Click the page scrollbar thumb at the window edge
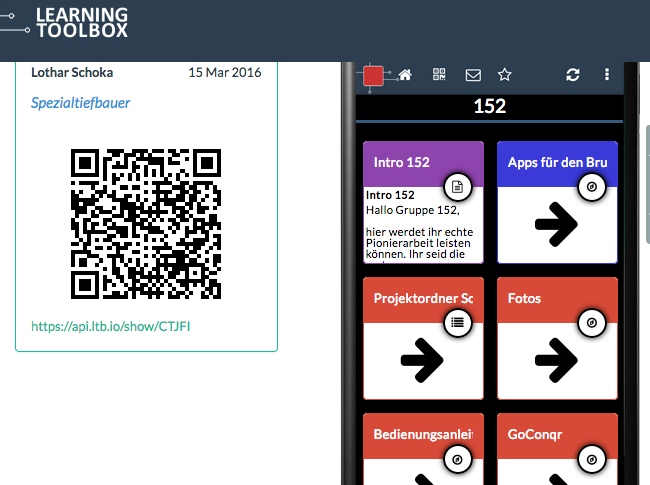650x485 pixels. point(648,184)
